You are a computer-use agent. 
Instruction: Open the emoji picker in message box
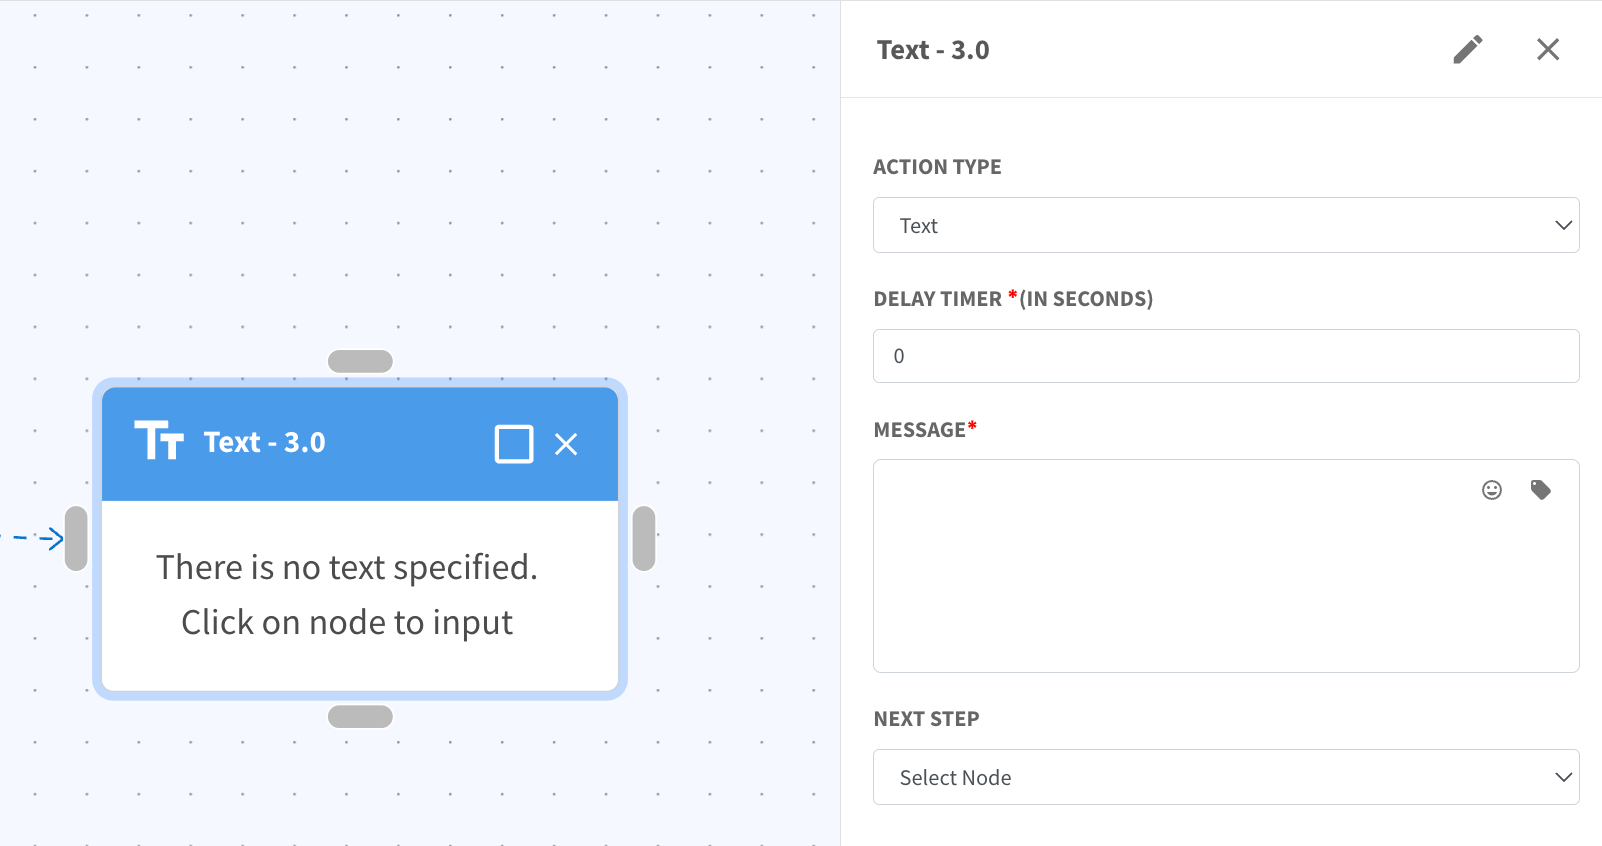(x=1491, y=489)
